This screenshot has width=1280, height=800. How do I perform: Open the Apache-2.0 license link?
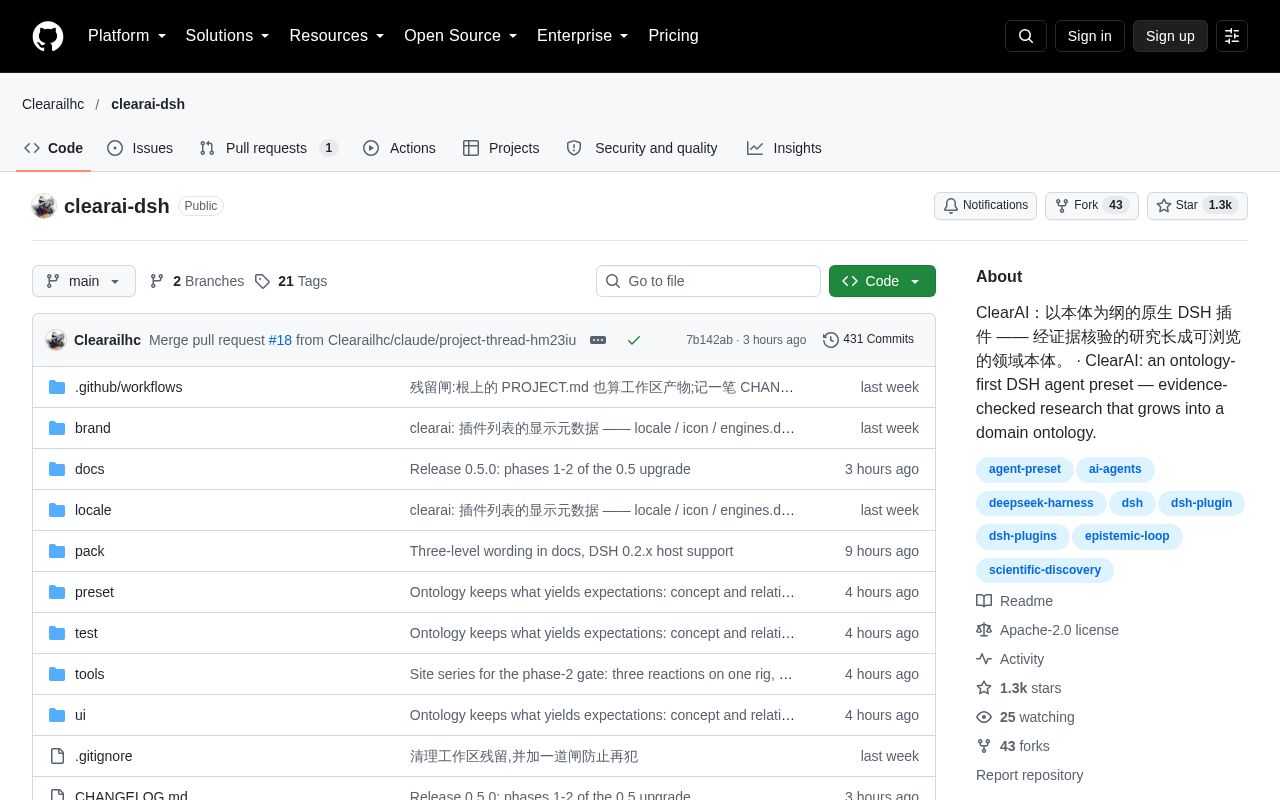click(1047, 630)
